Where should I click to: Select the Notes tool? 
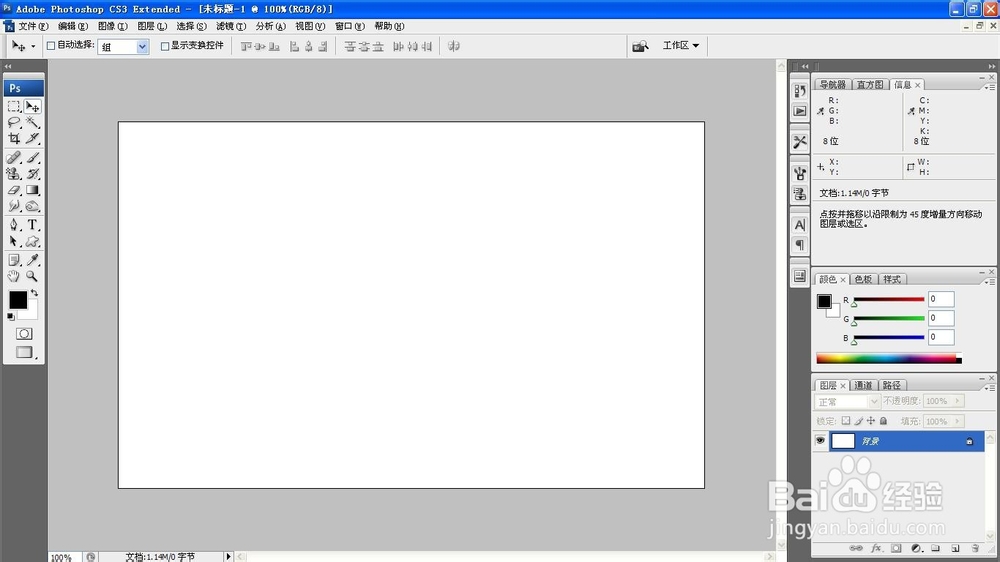tap(14, 260)
